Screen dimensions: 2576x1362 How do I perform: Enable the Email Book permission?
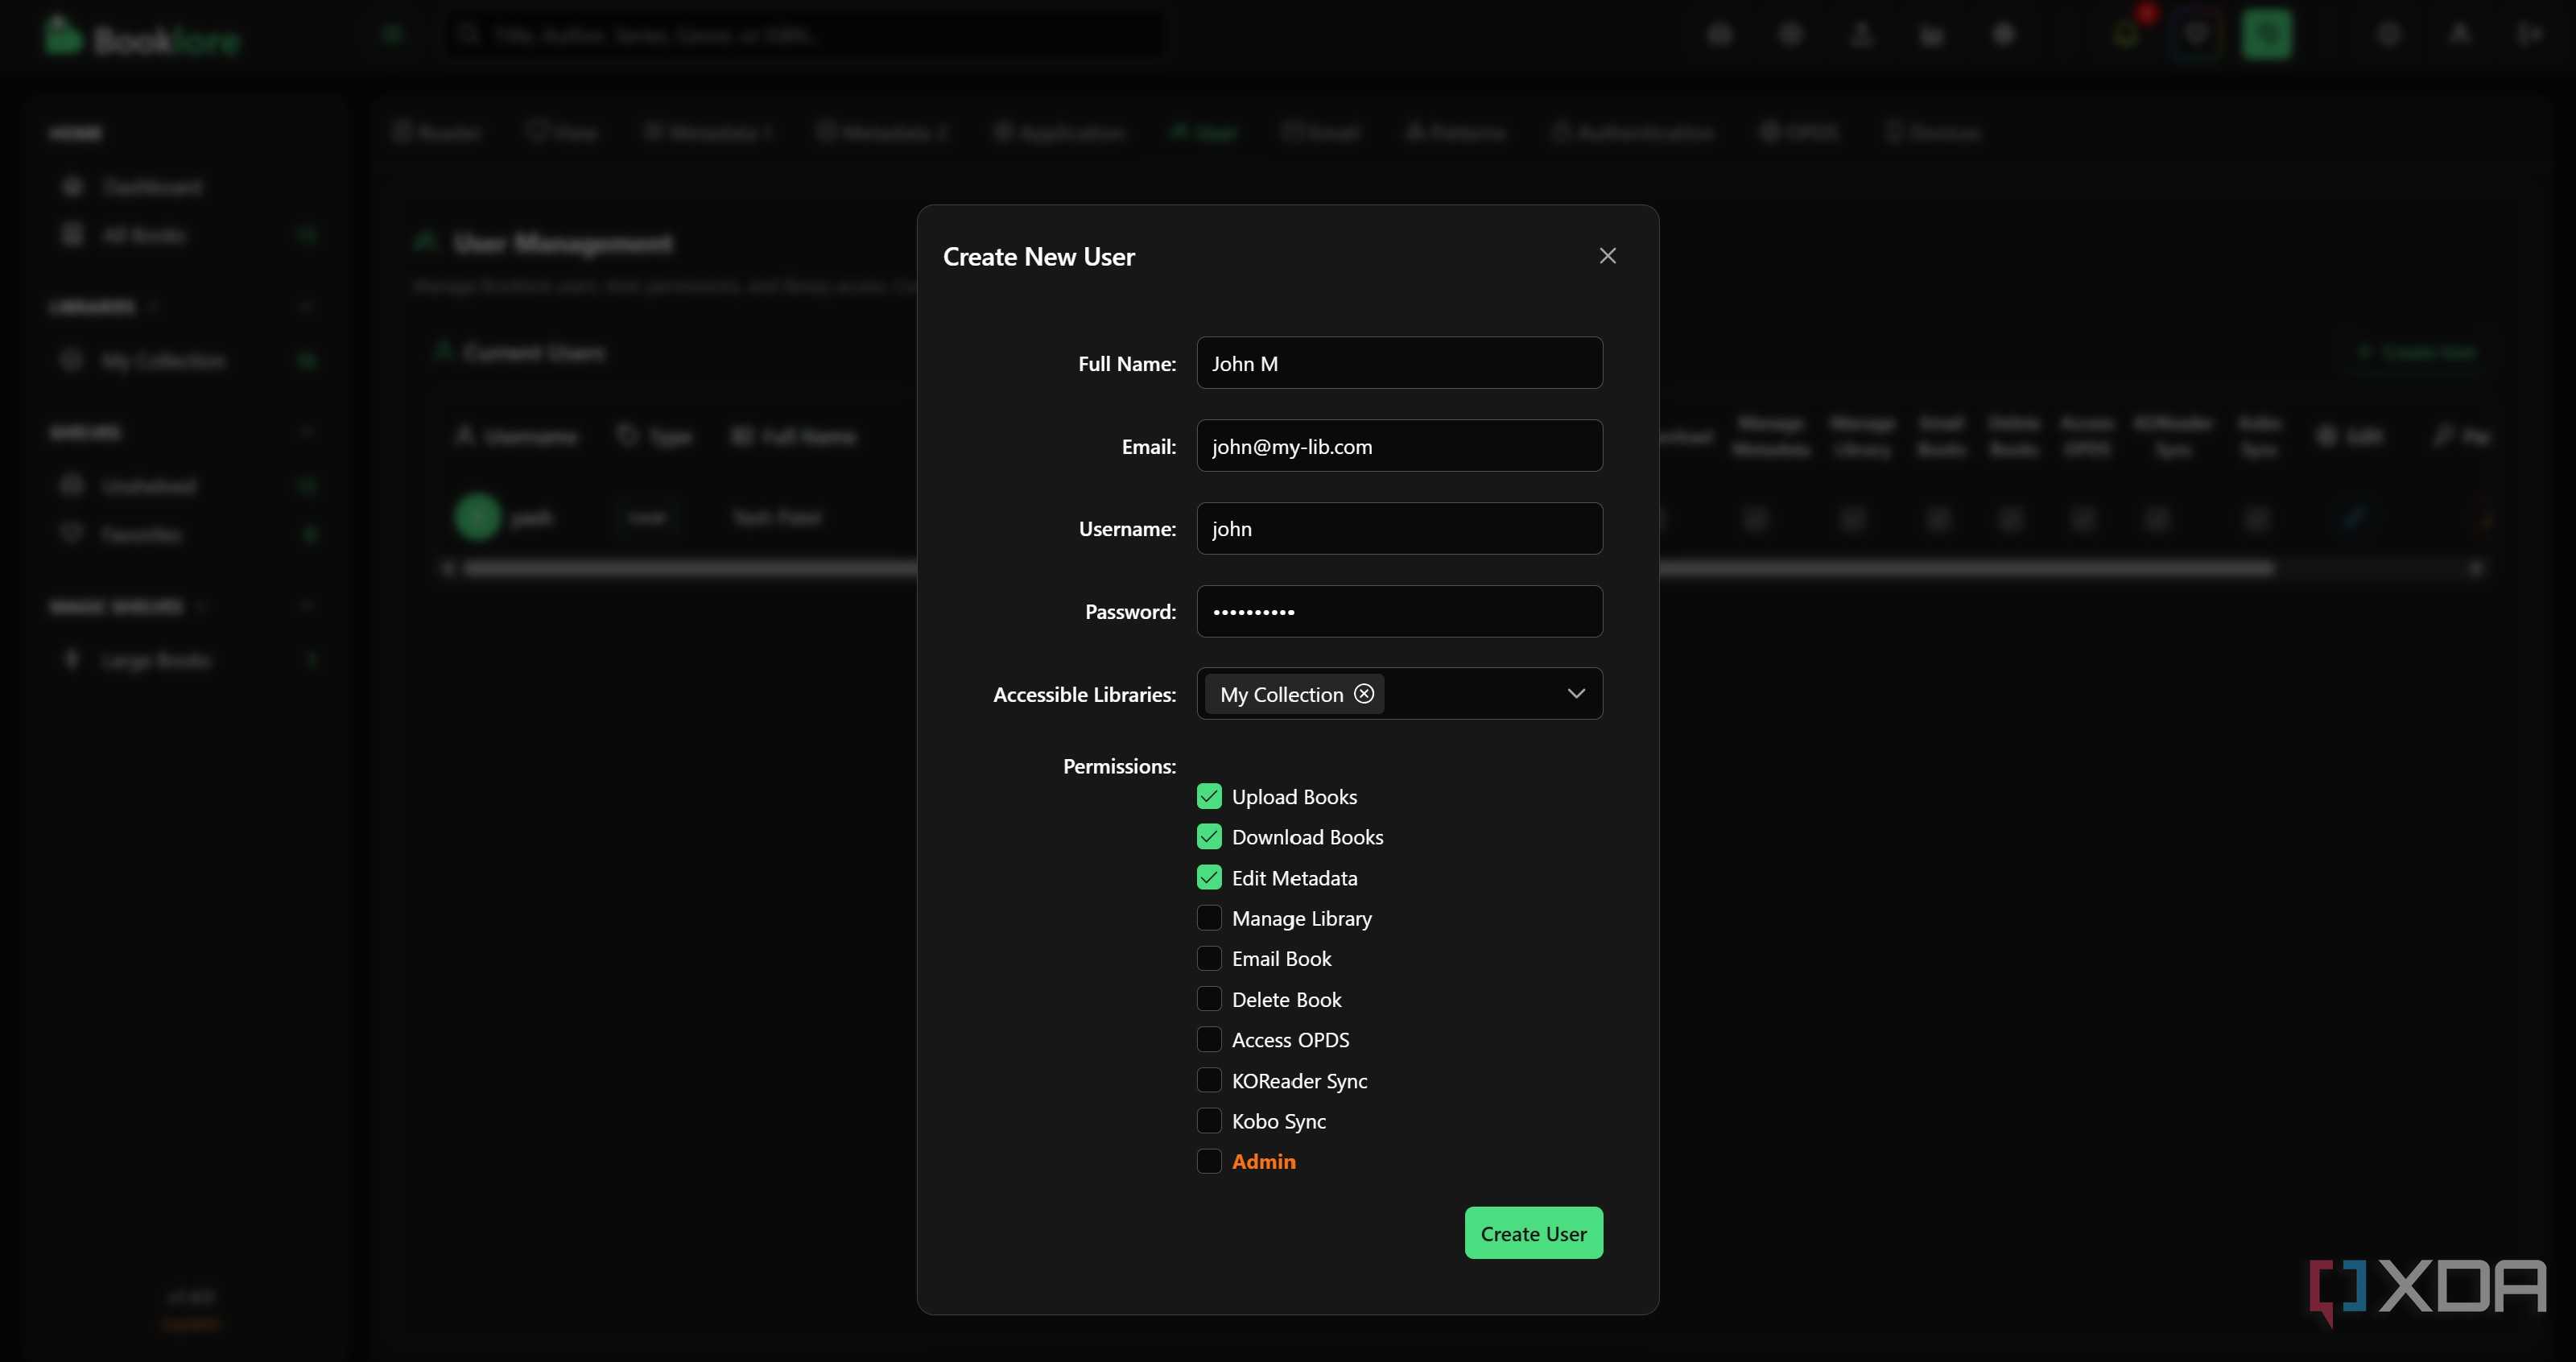click(1209, 958)
